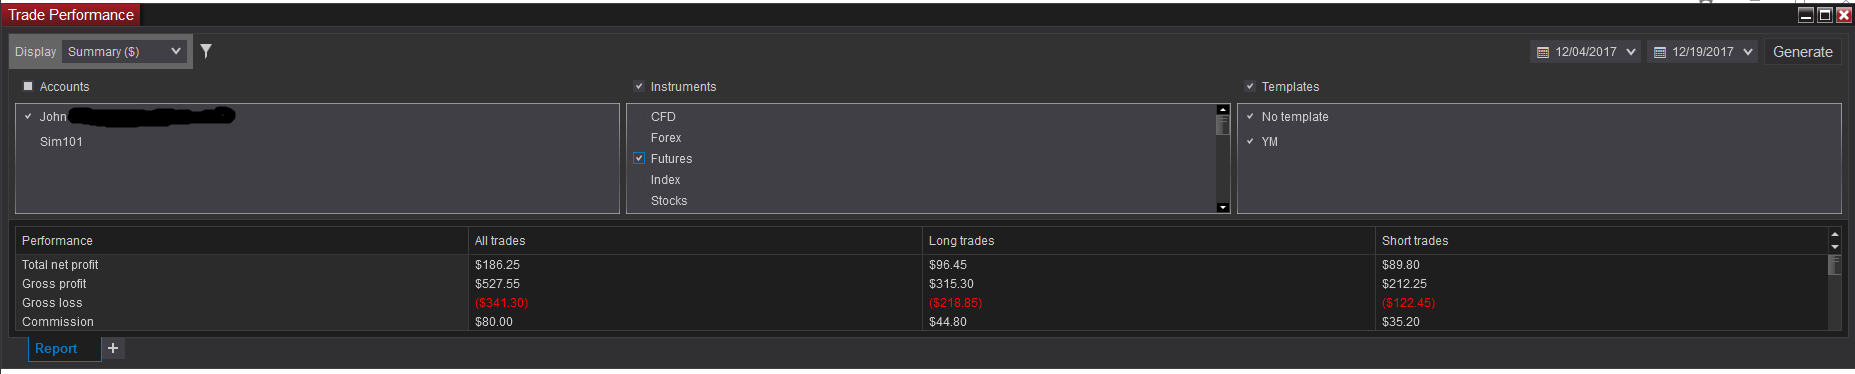The width and height of the screenshot is (1855, 374).
Task: Switch to the Report tab
Action: coord(56,348)
